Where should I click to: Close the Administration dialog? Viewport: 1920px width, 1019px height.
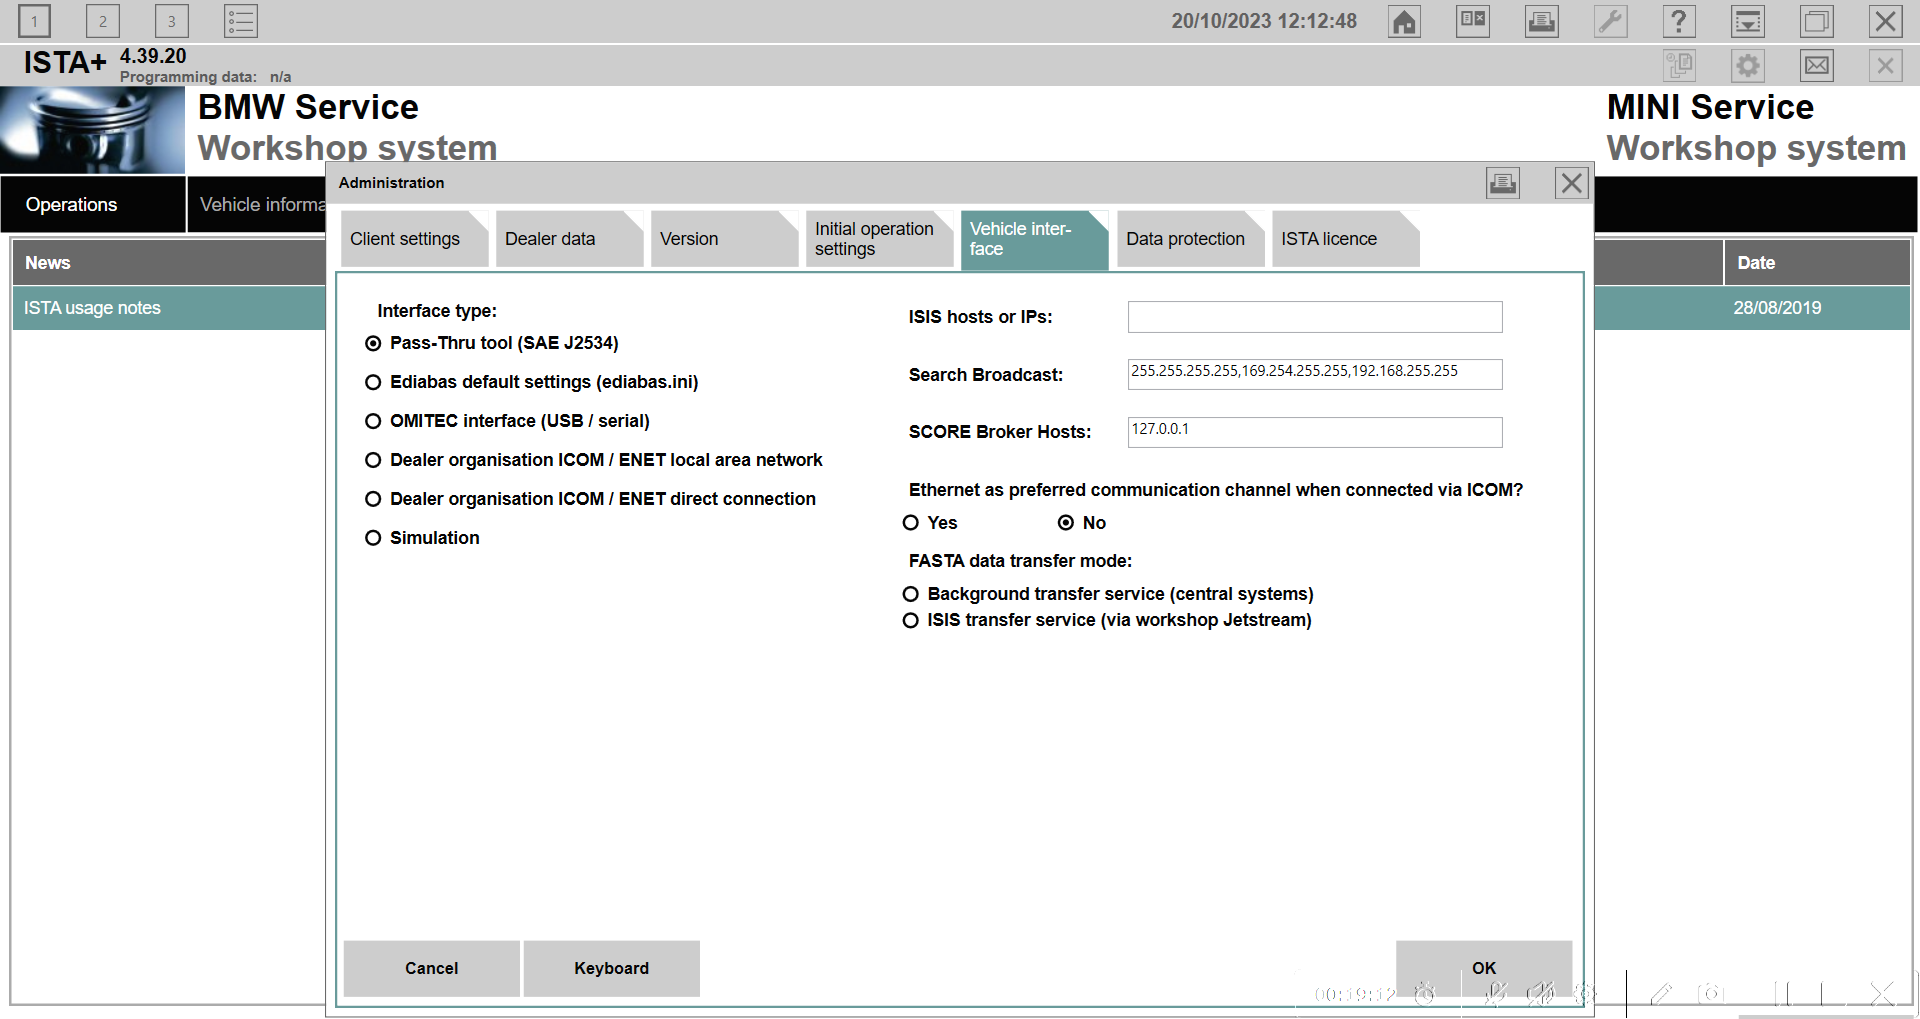pos(1571,183)
